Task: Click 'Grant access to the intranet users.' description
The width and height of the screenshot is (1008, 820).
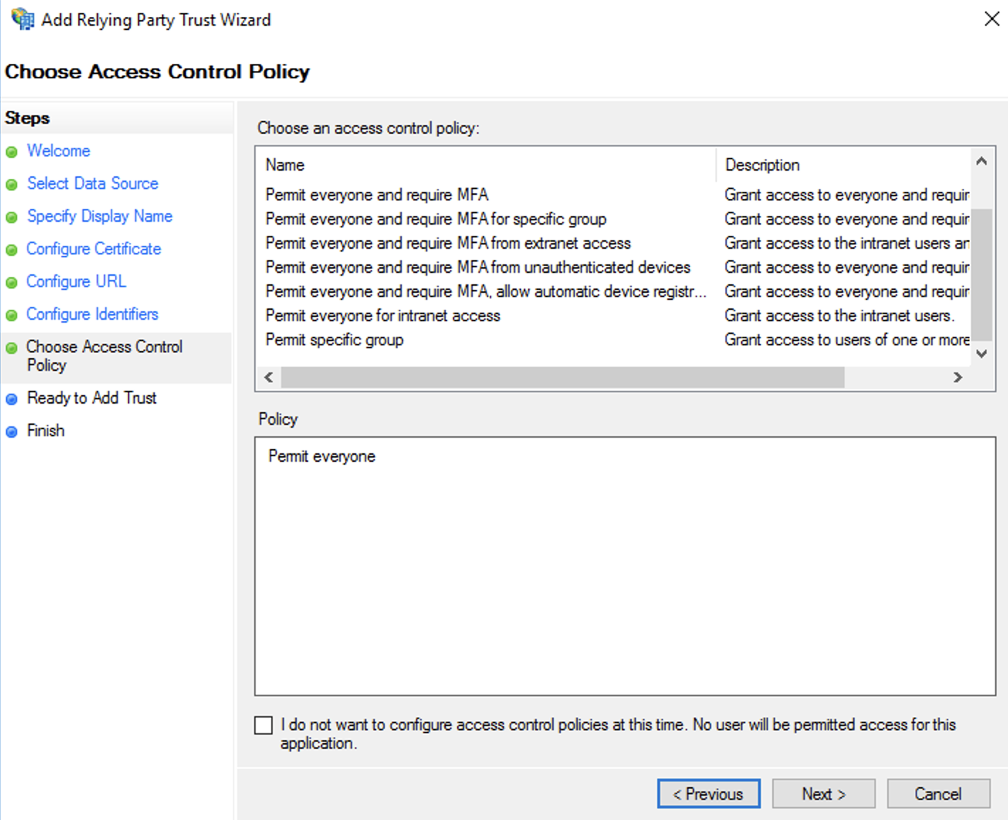Action: point(840,316)
